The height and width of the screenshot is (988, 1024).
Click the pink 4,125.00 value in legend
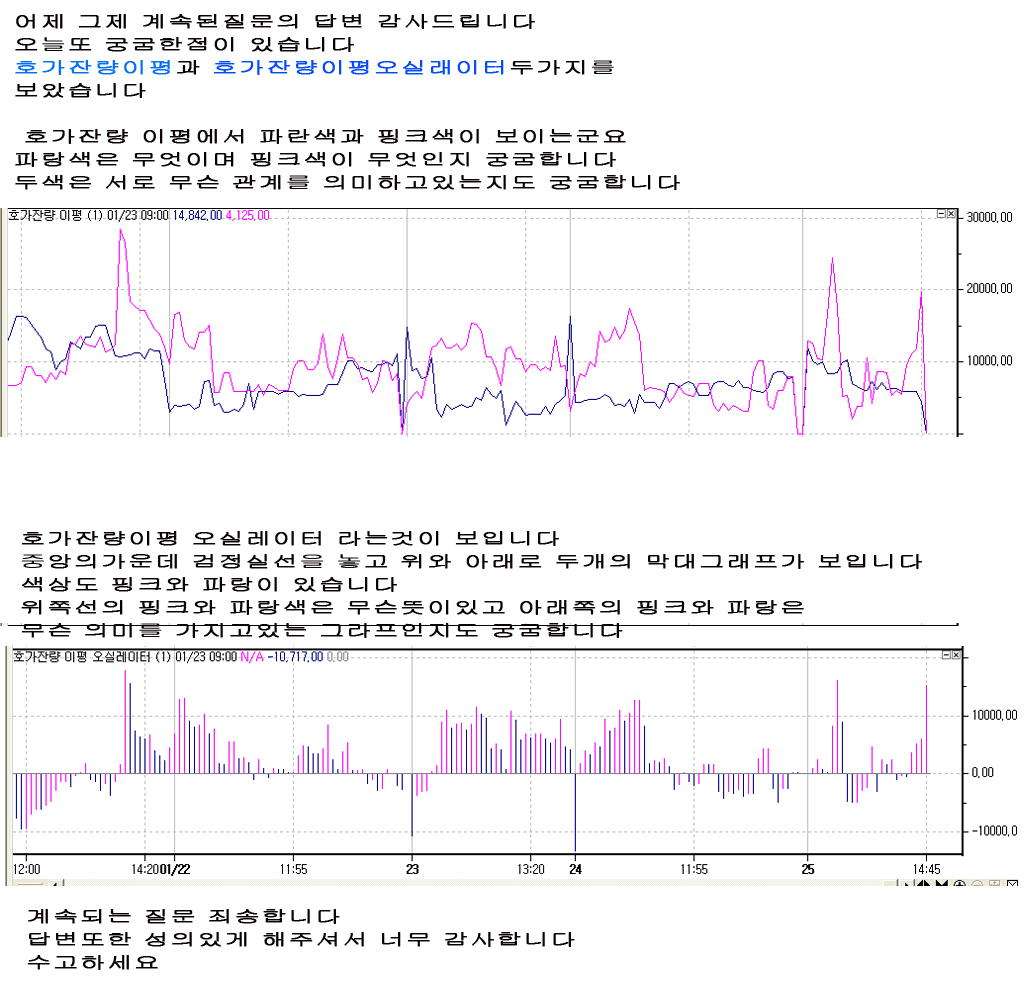[x=247, y=215]
